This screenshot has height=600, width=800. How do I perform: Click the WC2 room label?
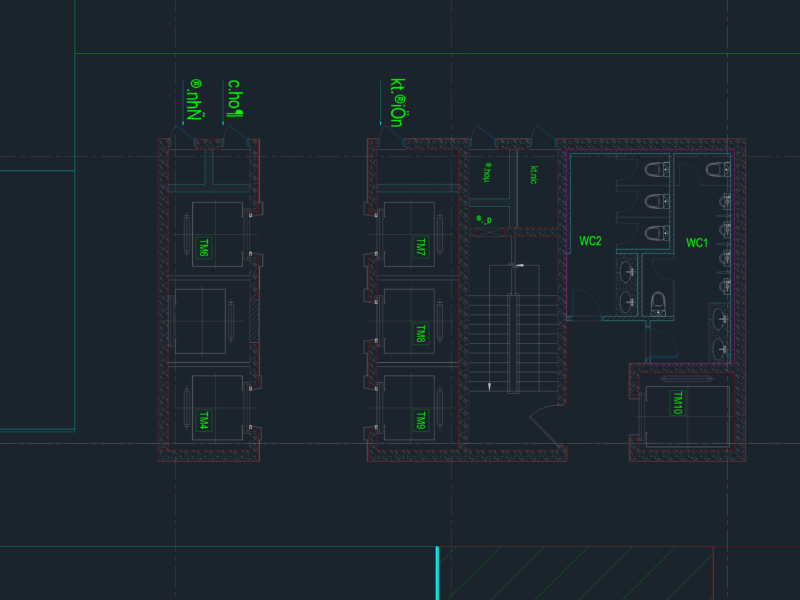click(590, 241)
